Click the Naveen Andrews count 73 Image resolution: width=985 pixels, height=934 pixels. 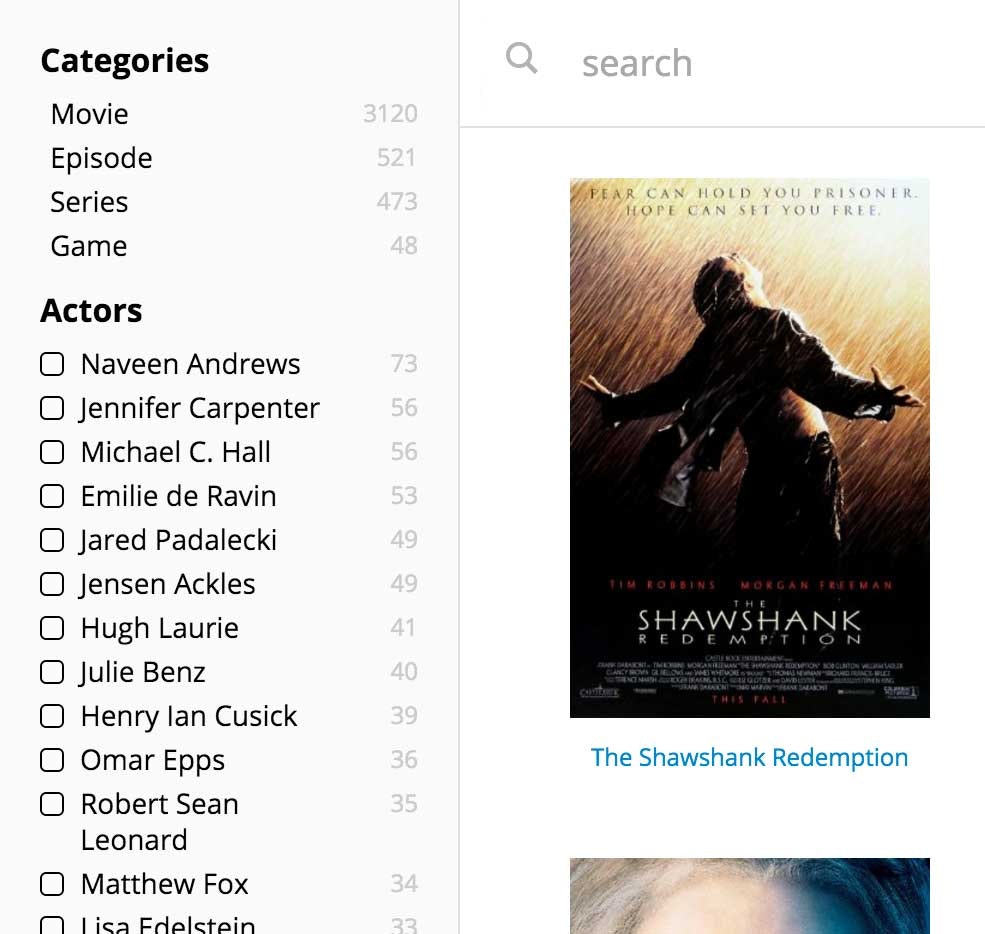pos(404,364)
